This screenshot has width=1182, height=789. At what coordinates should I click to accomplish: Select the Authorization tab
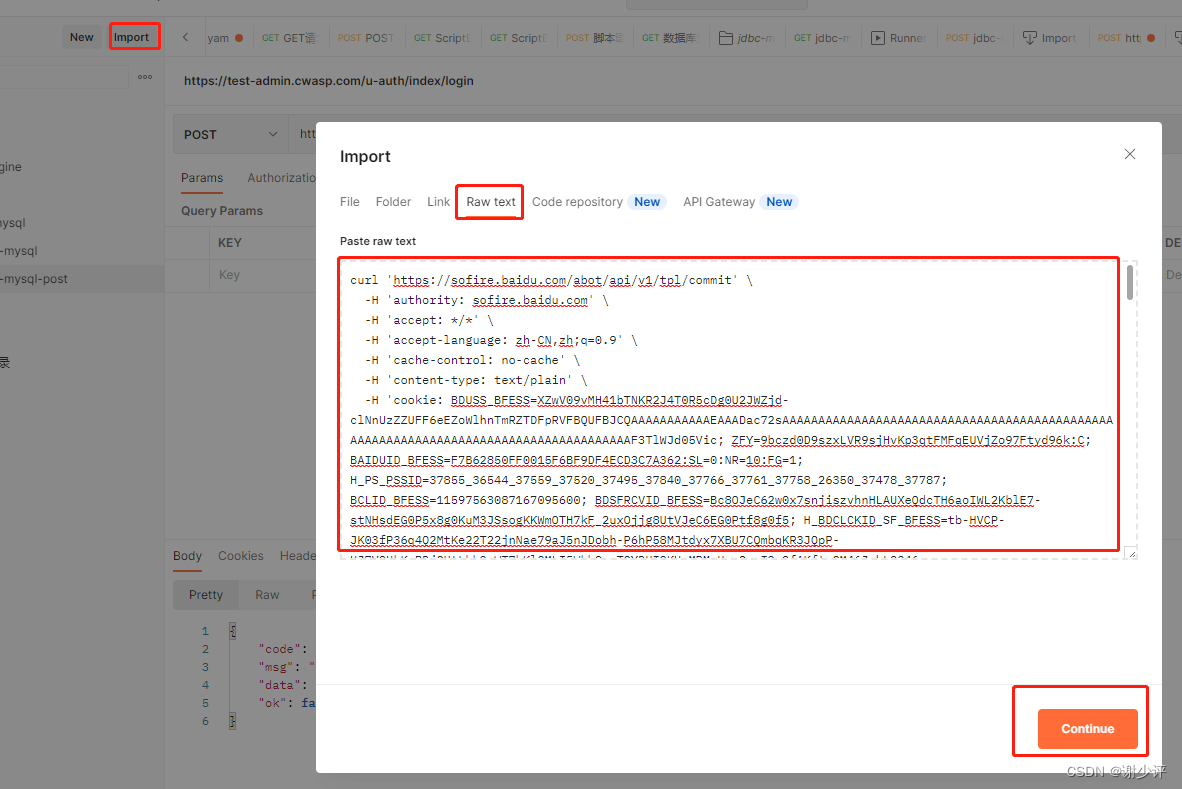point(281,178)
